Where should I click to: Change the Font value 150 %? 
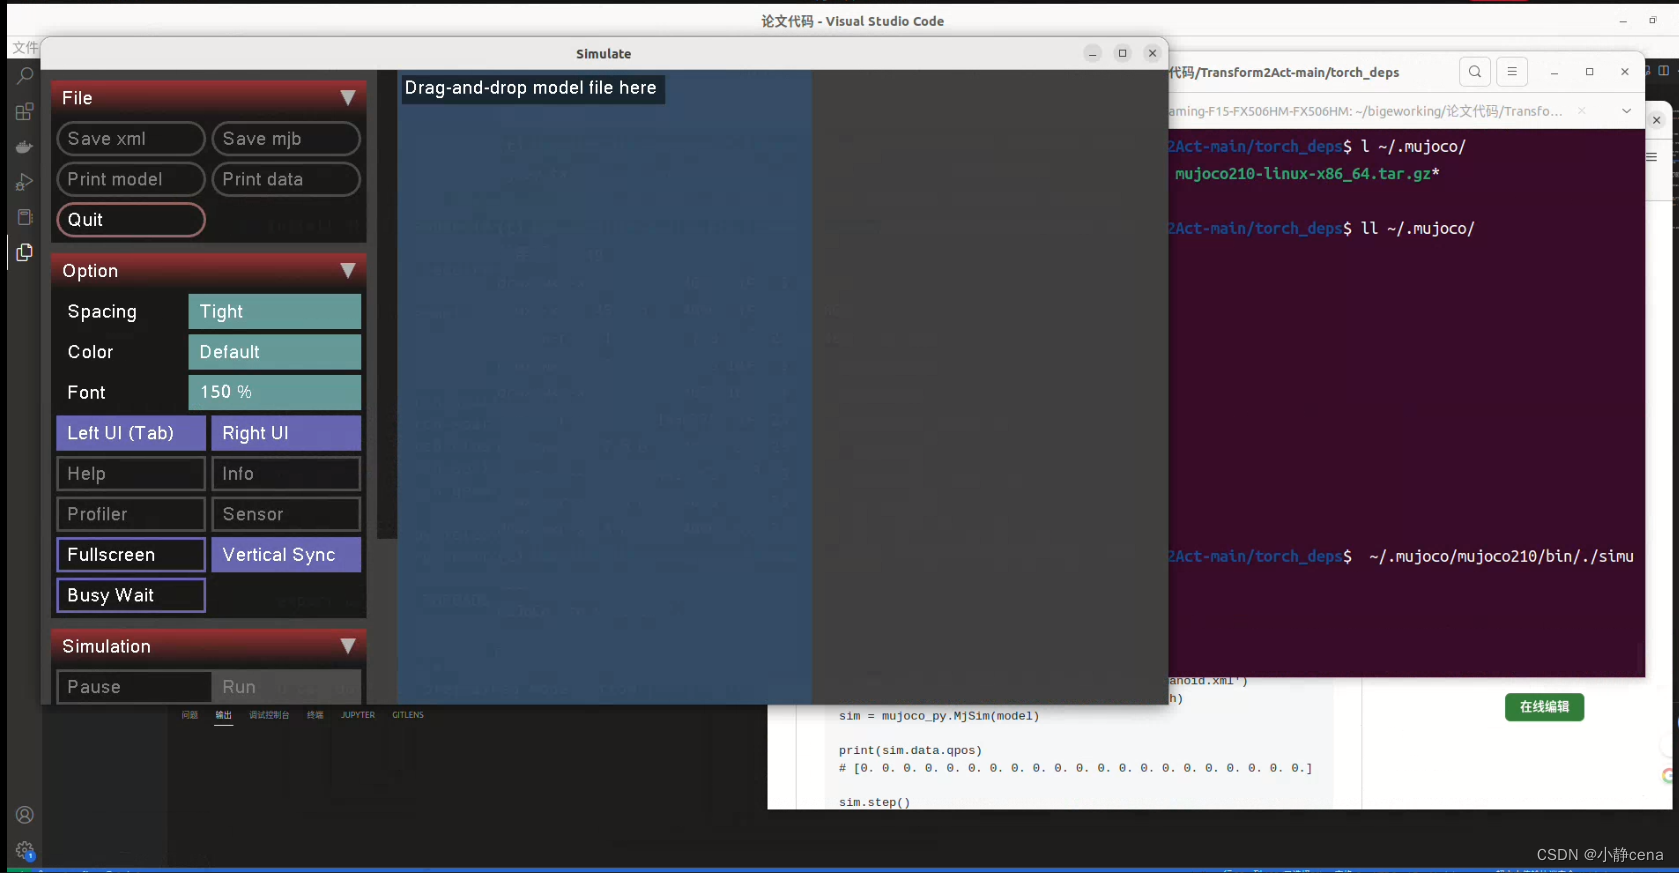[274, 392]
